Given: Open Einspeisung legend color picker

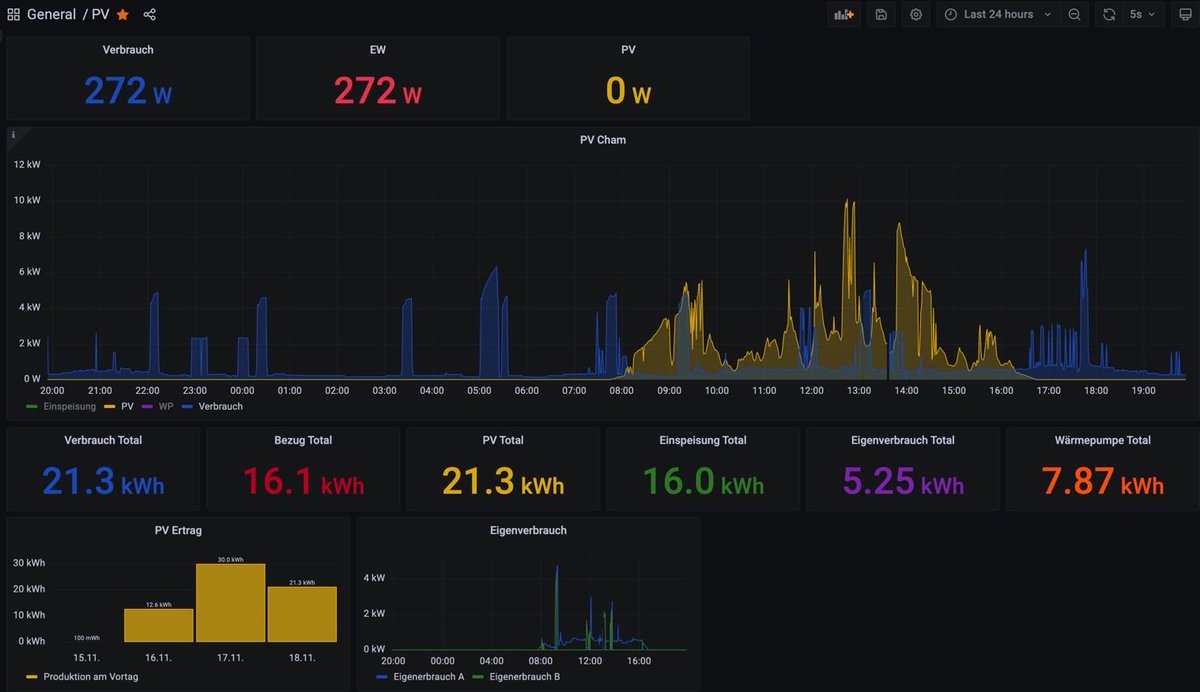Looking at the screenshot, I should pyautogui.click(x=33, y=407).
